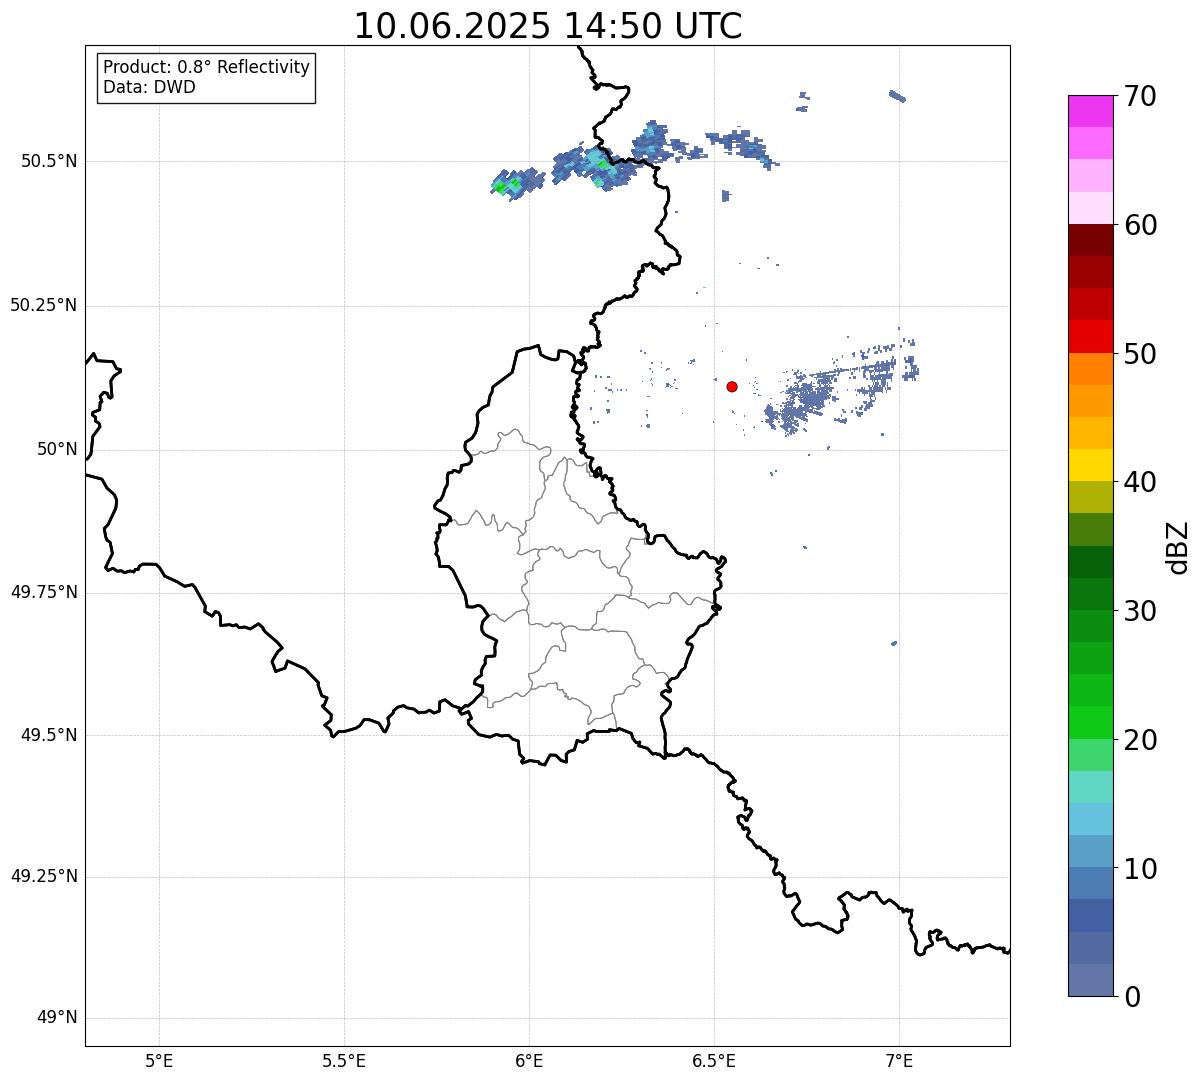Click the colorbar 40 tick label
The image size is (1202, 1081).
1140,482
